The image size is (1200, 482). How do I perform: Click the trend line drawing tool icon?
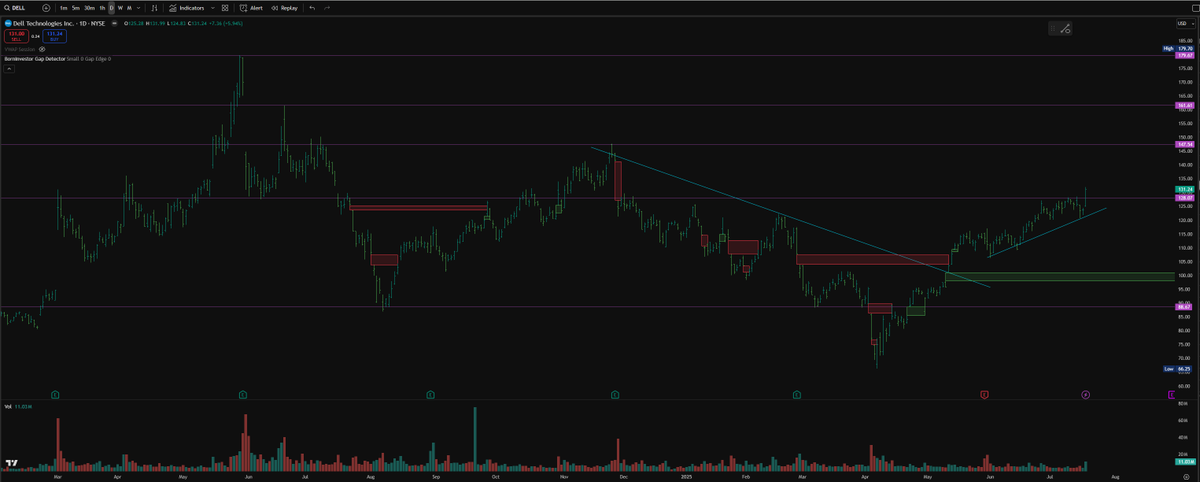click(x=1066, y=29)
